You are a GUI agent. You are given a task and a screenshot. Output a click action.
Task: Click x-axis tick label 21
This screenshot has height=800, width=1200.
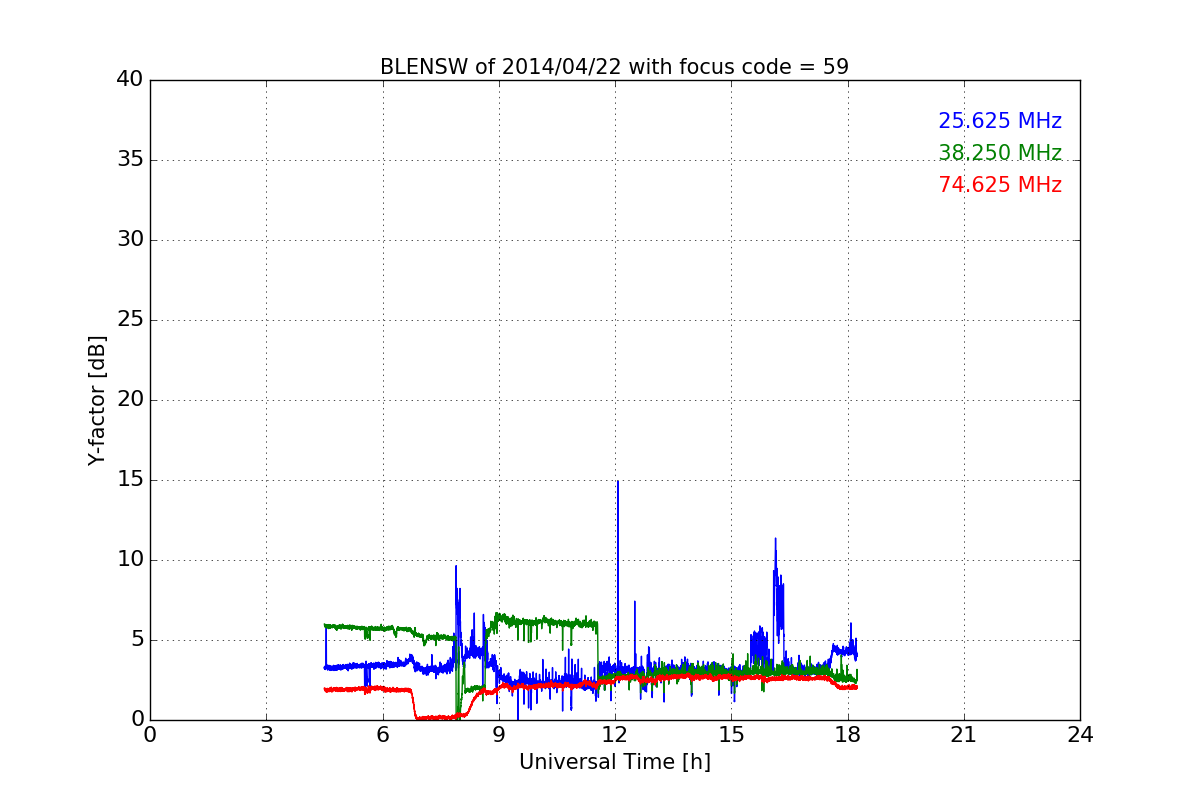(964, 735)
